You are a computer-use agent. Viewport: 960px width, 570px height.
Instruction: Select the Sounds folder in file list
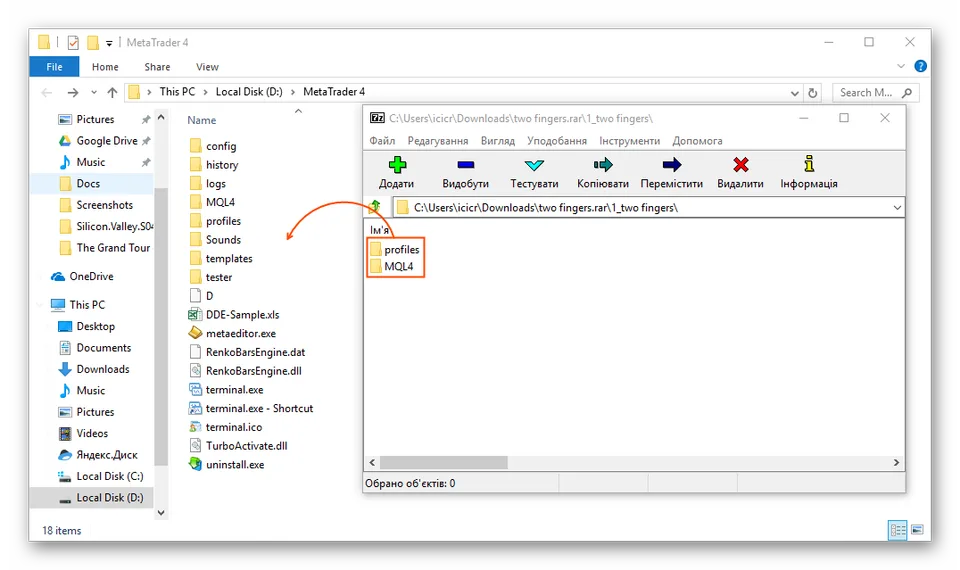(216, 239)
